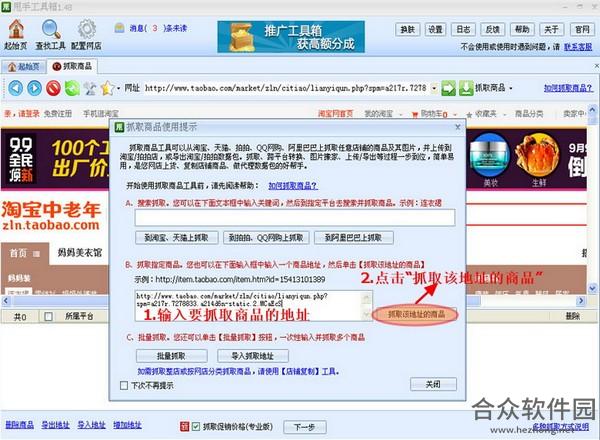Click the 删除商品 link
This screenshot has height=440, width=600.
click(x=19, y=425)
